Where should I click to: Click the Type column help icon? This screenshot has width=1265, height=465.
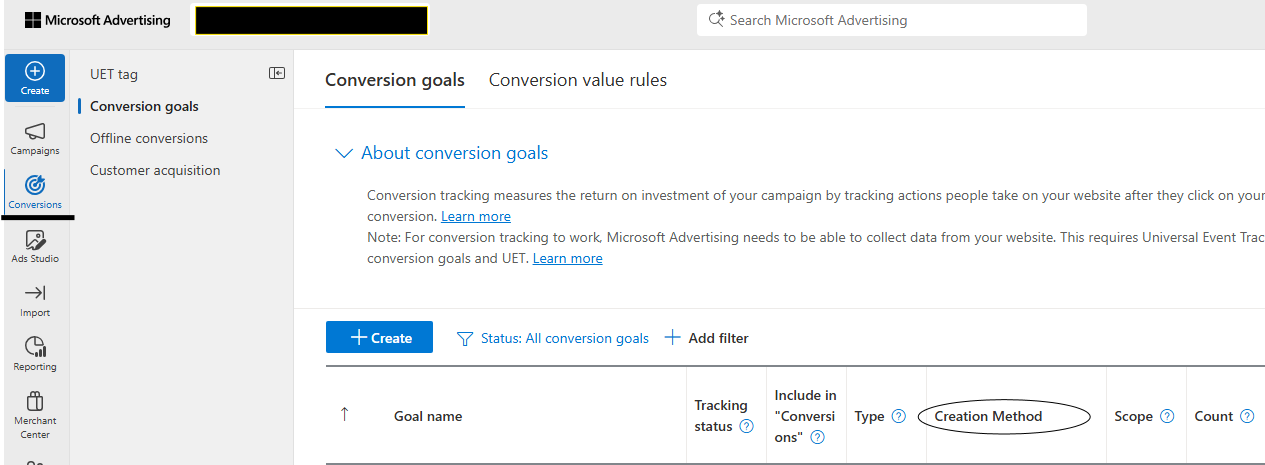[x=898, y=416]
